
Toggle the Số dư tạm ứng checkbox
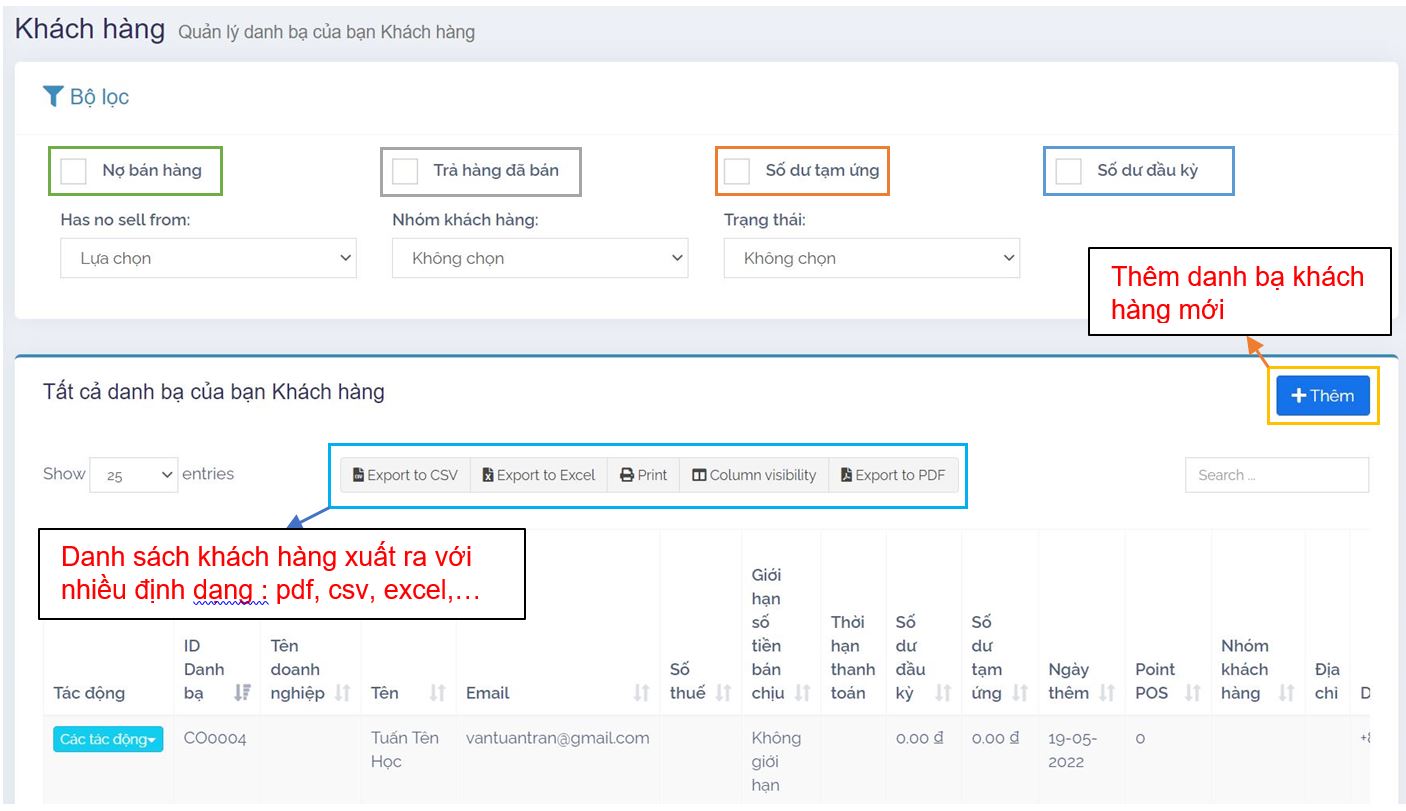737,171
